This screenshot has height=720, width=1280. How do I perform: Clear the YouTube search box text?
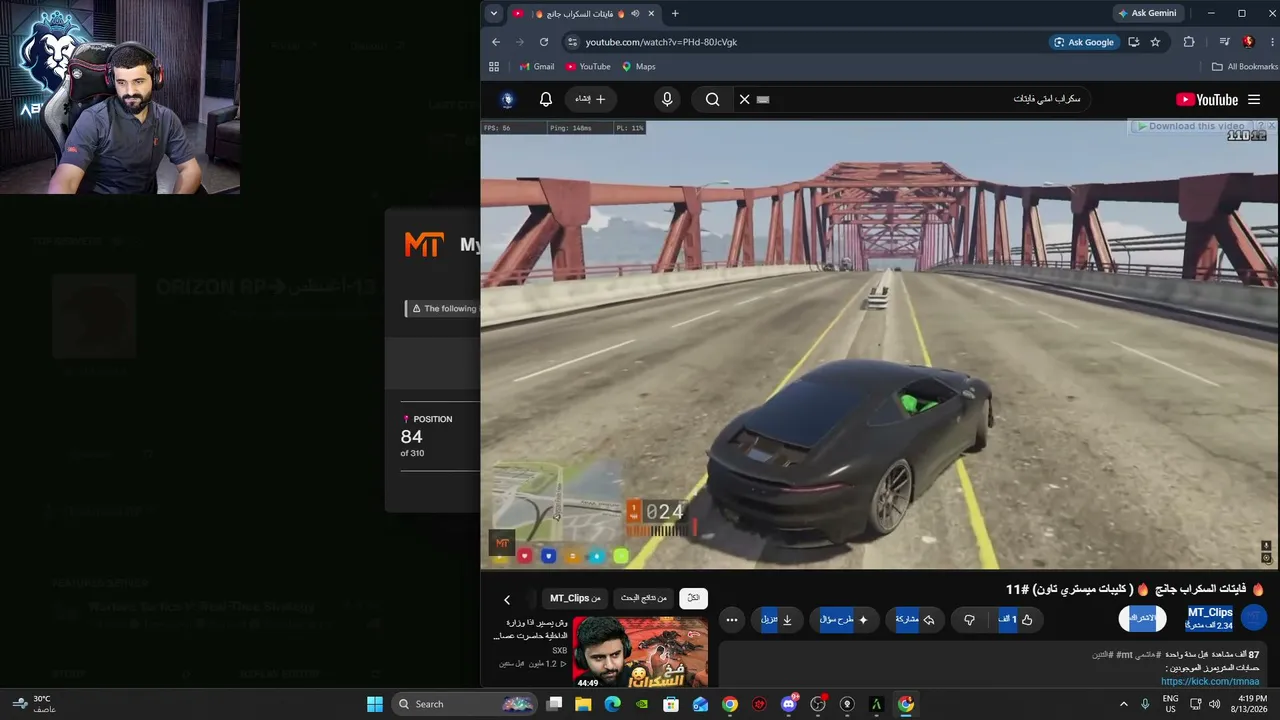744,99
